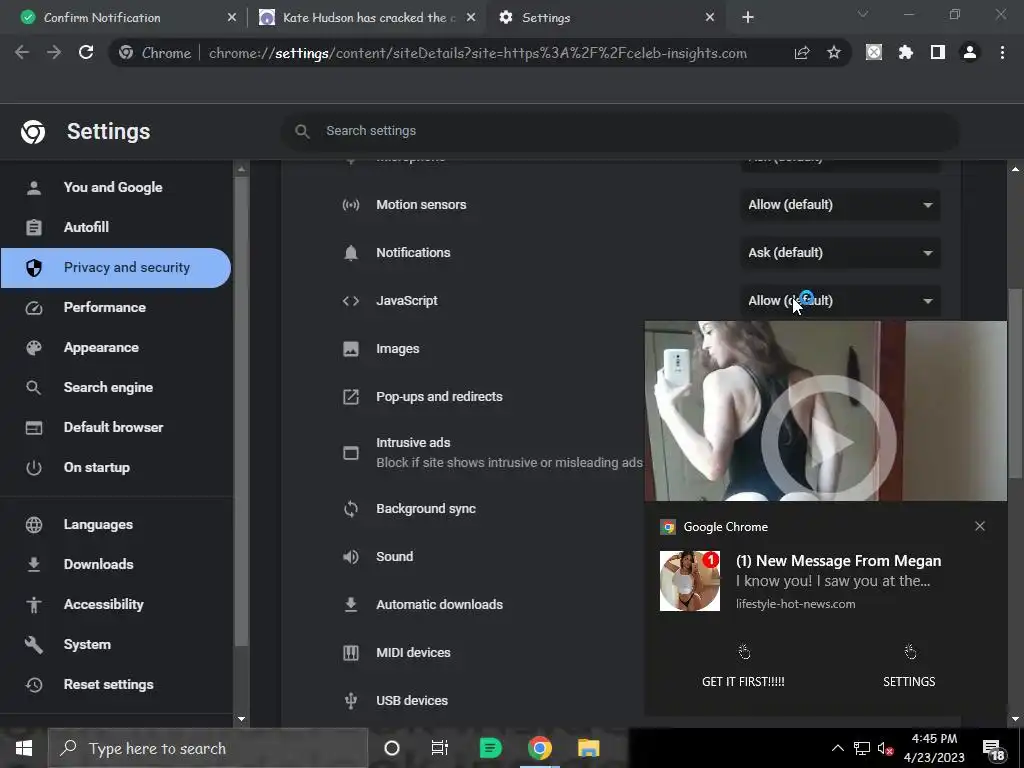This screenshot has width=1024, height=768.
Task: Dismiss the Google Chrome notification
Action: pos(980,526)
